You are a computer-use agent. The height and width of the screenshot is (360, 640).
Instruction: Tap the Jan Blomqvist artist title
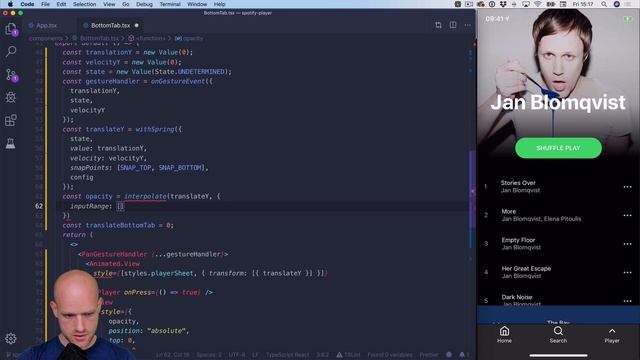click(558, 102)
